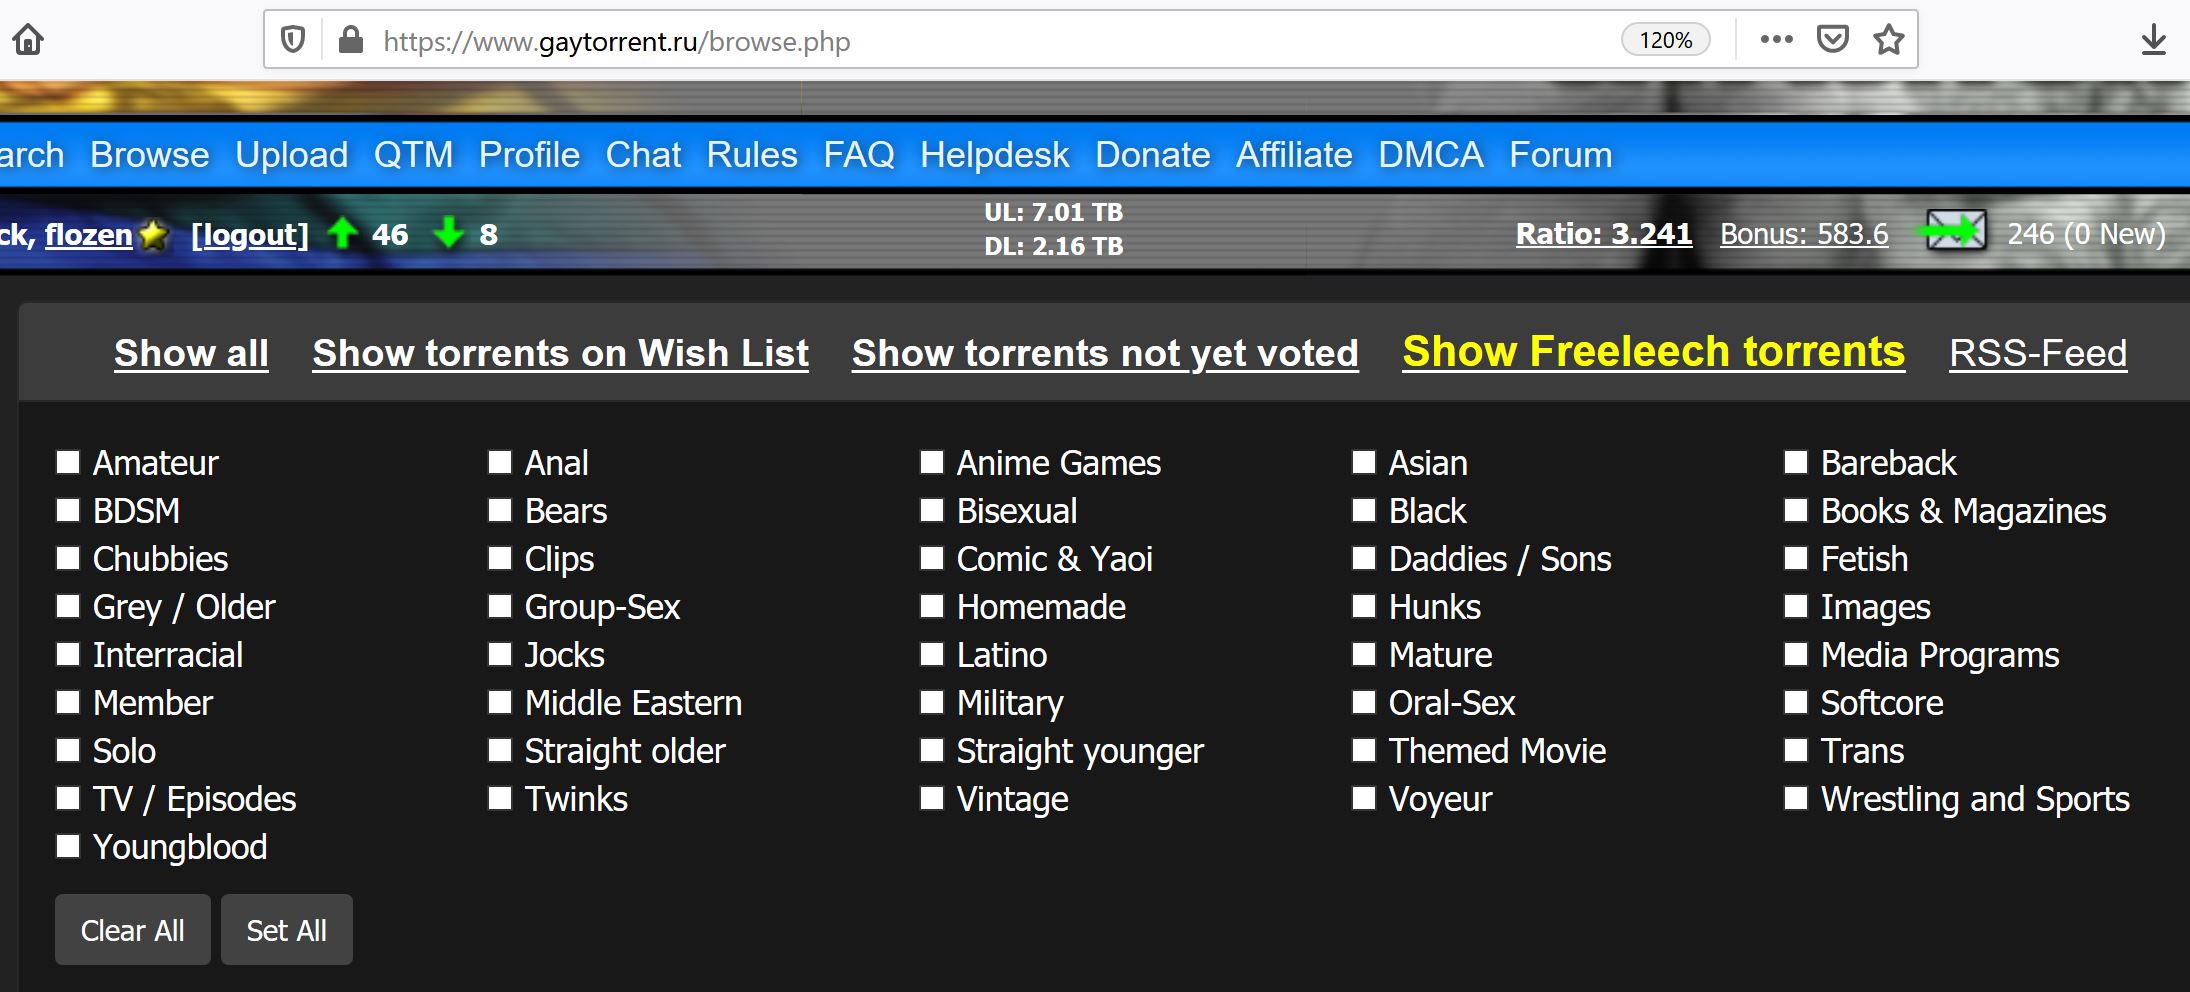Open the messages envelope icon

click(1955, 233)
